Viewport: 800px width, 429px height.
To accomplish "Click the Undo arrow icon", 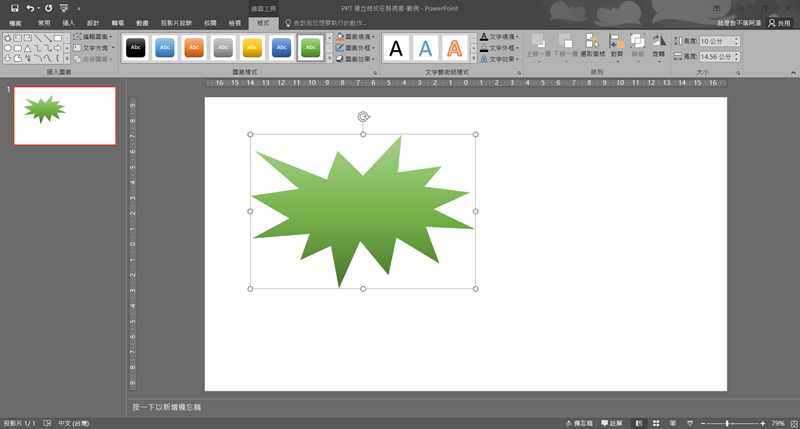I will [x=31, y=8].
